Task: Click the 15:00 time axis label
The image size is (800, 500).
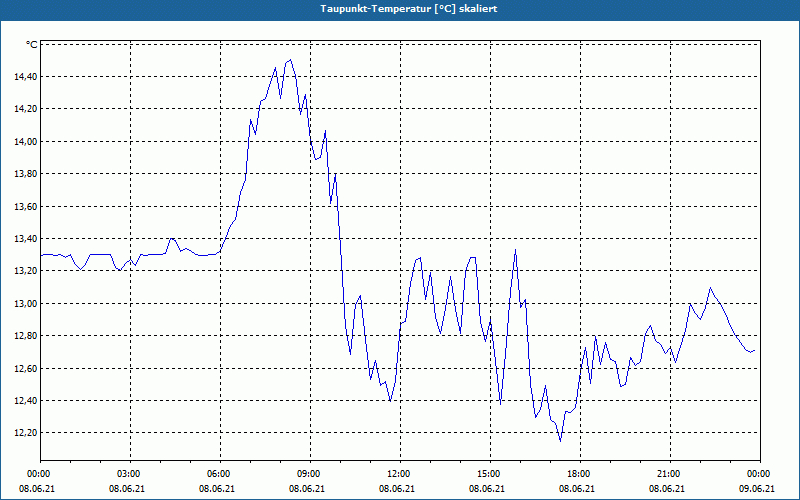Action: pos(490,474)
